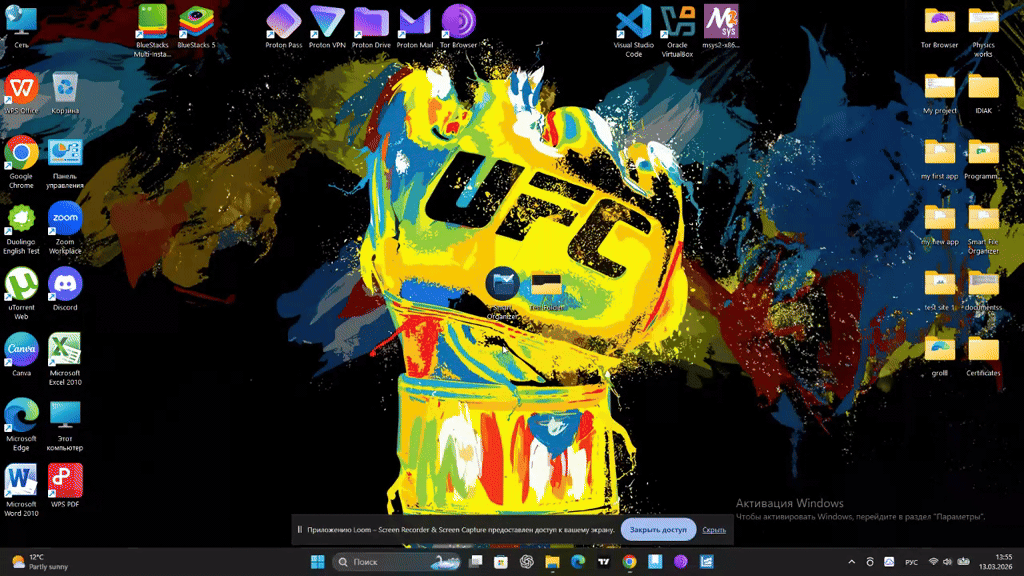Expand hidden system tray icons
This screenshot has width=1024, height=576.
pyautogui.click(x=852, y=562)
